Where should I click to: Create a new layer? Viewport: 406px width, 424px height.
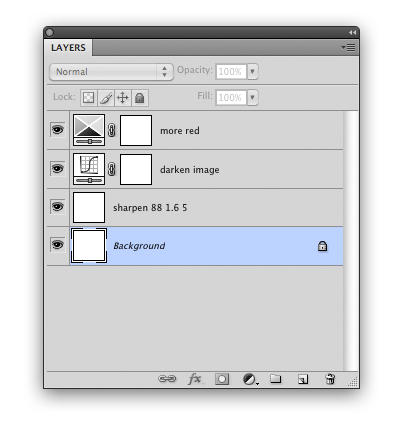pos(303,379)
